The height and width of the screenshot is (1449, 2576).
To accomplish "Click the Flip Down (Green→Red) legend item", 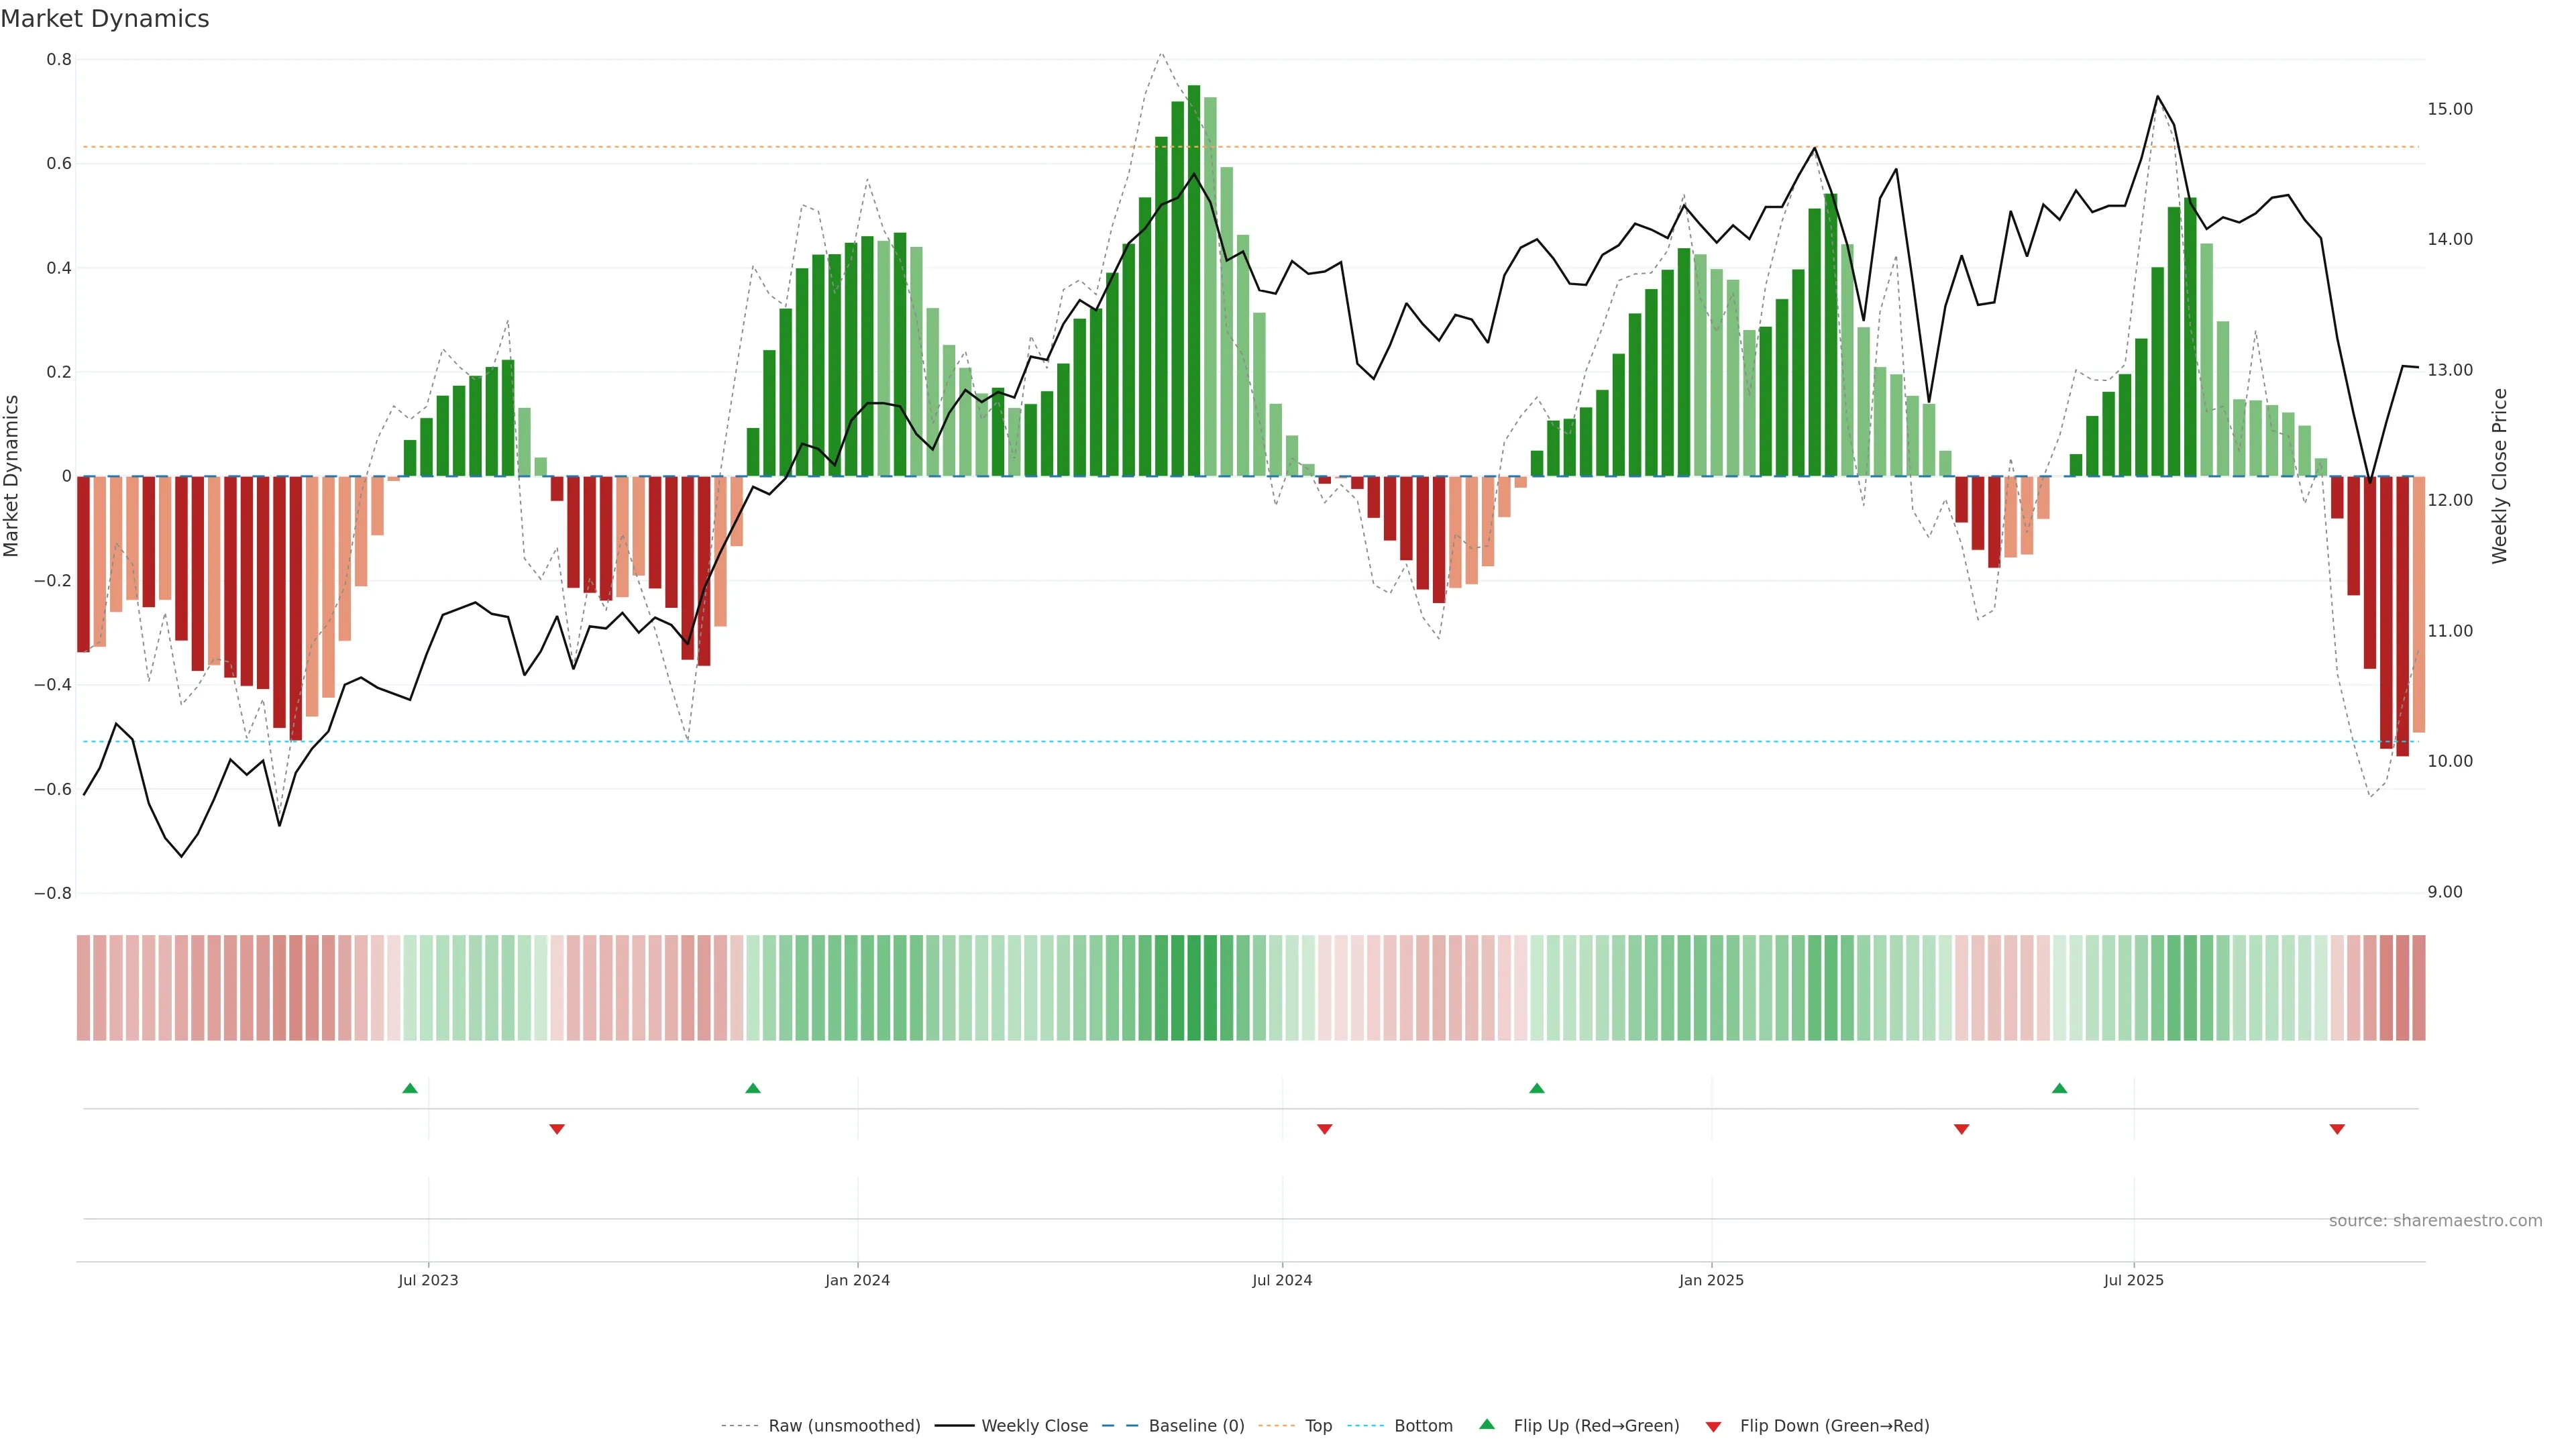I will (1834, 1425).
